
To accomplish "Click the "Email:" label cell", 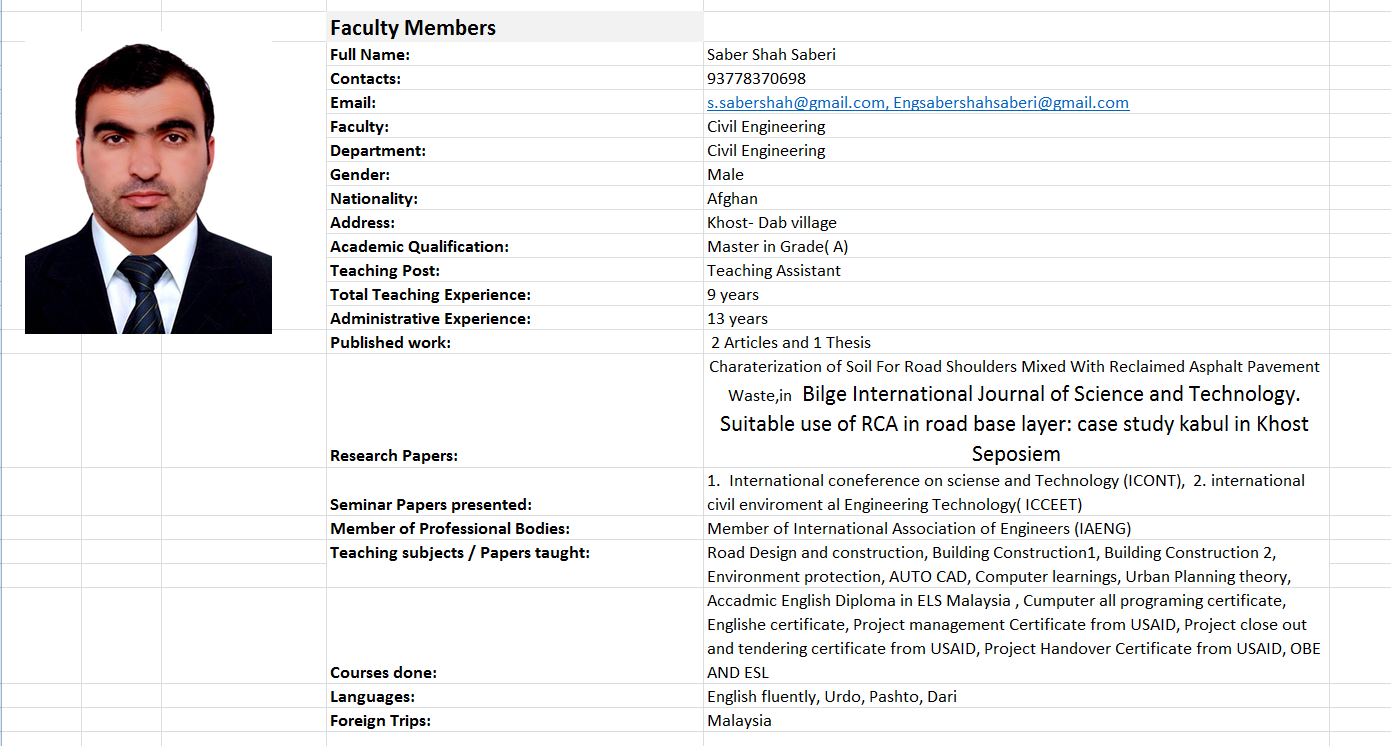I will [x=515, y=102].
